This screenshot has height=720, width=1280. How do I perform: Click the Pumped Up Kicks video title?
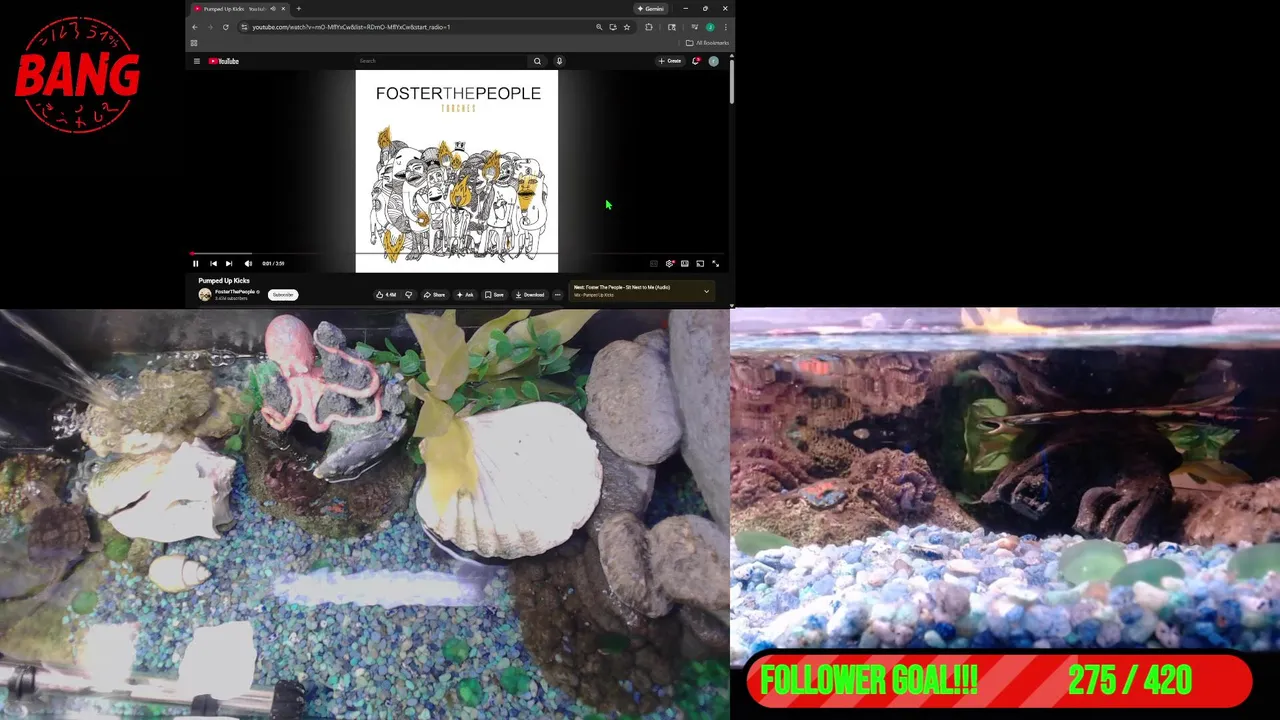[224, 281]
